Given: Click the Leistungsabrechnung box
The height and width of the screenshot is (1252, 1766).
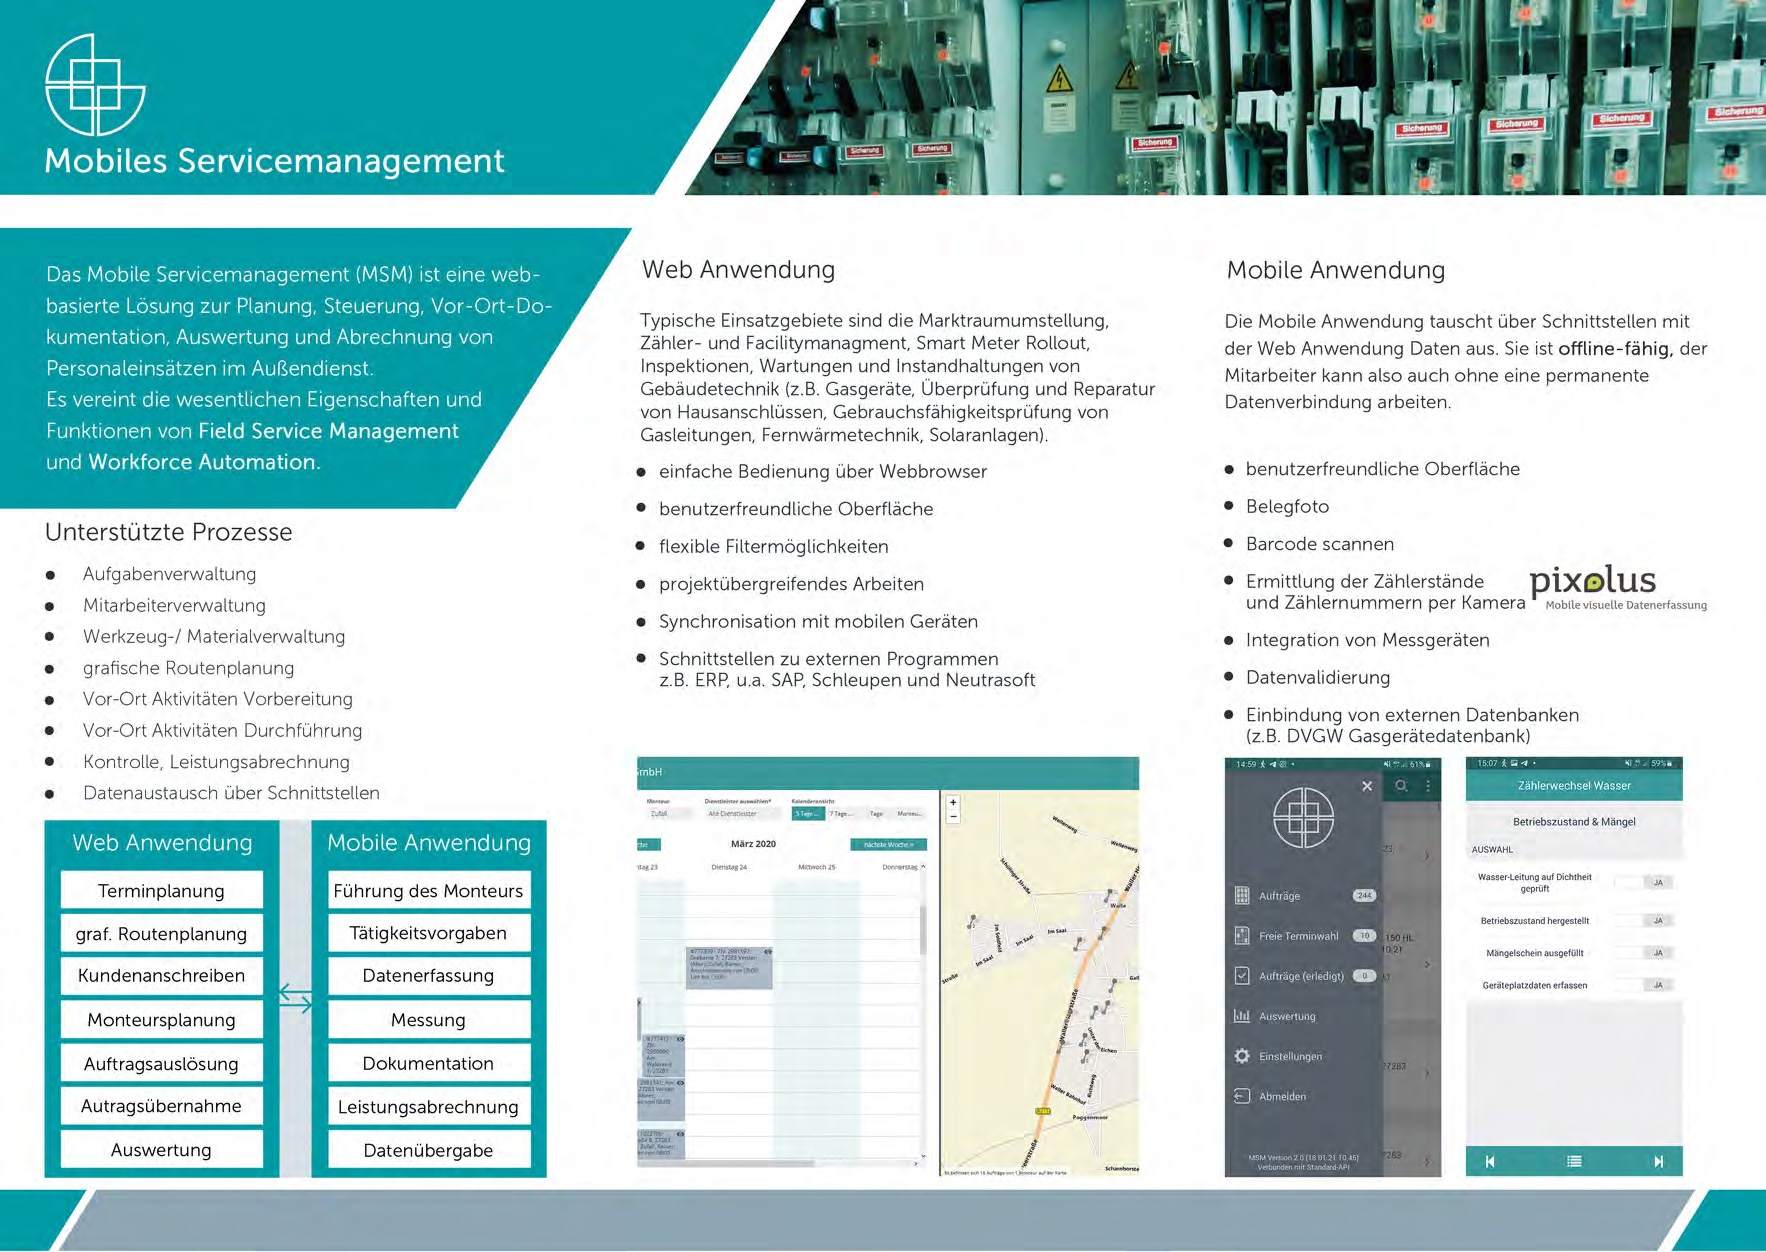Looking at the screenshot, I should pos(429,1106).
